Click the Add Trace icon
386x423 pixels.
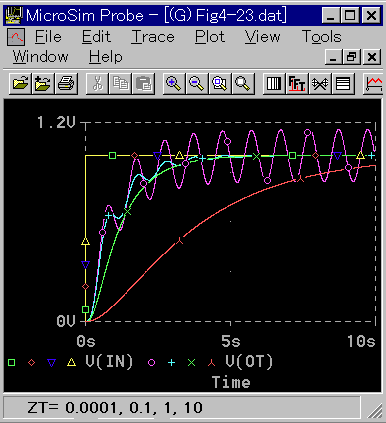coord(373,83)
